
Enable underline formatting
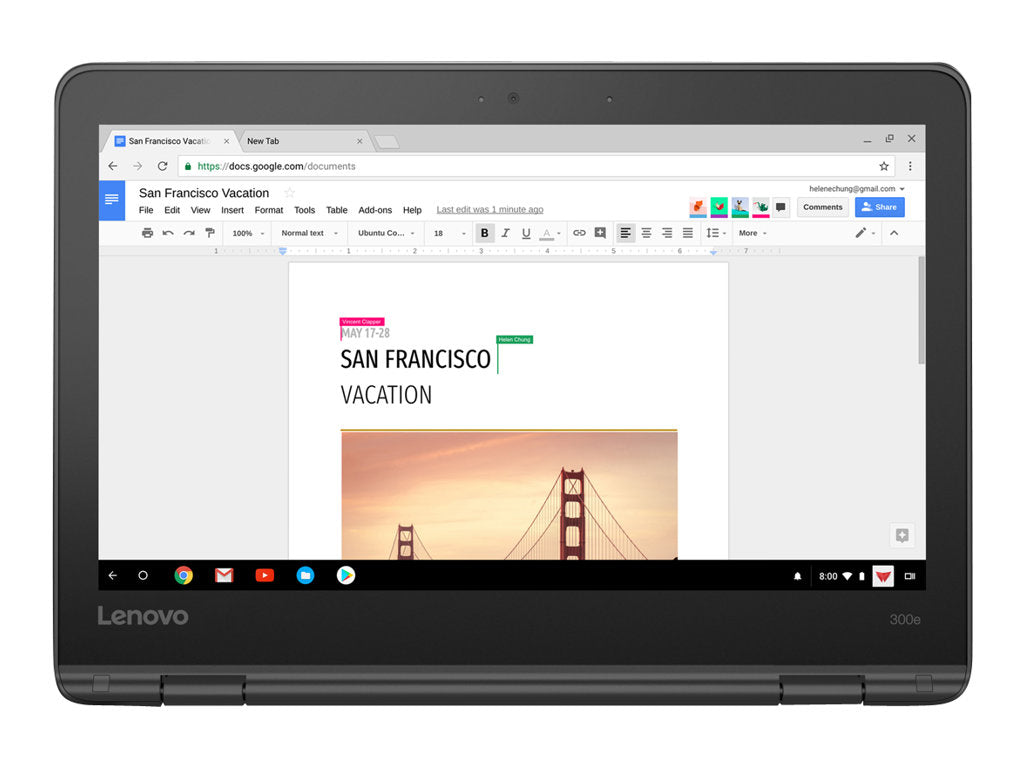coord(526,233)
